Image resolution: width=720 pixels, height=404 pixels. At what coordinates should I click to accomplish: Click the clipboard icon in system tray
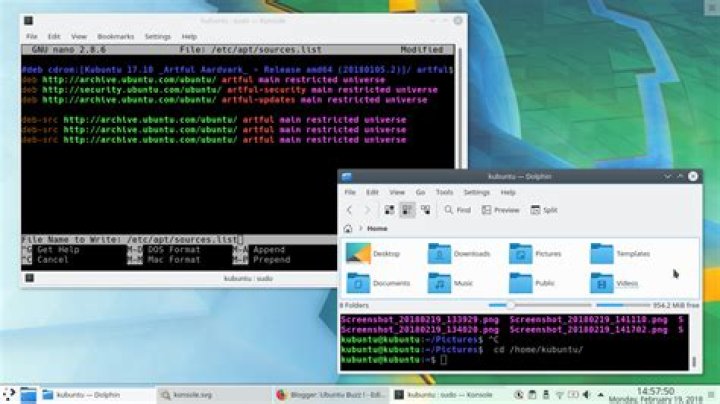[x=532, y=395]
